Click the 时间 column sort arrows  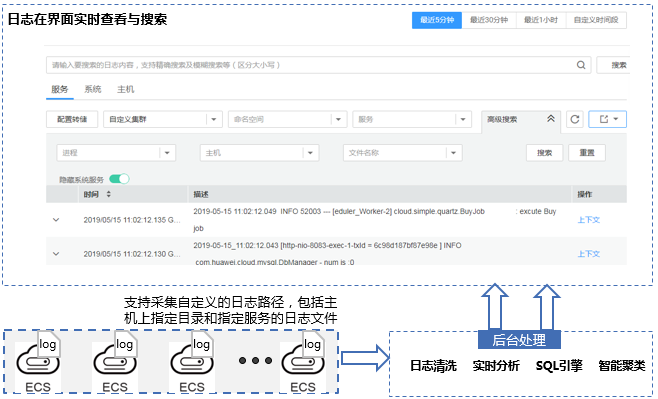pyautogui.click(x=109, y=194)
